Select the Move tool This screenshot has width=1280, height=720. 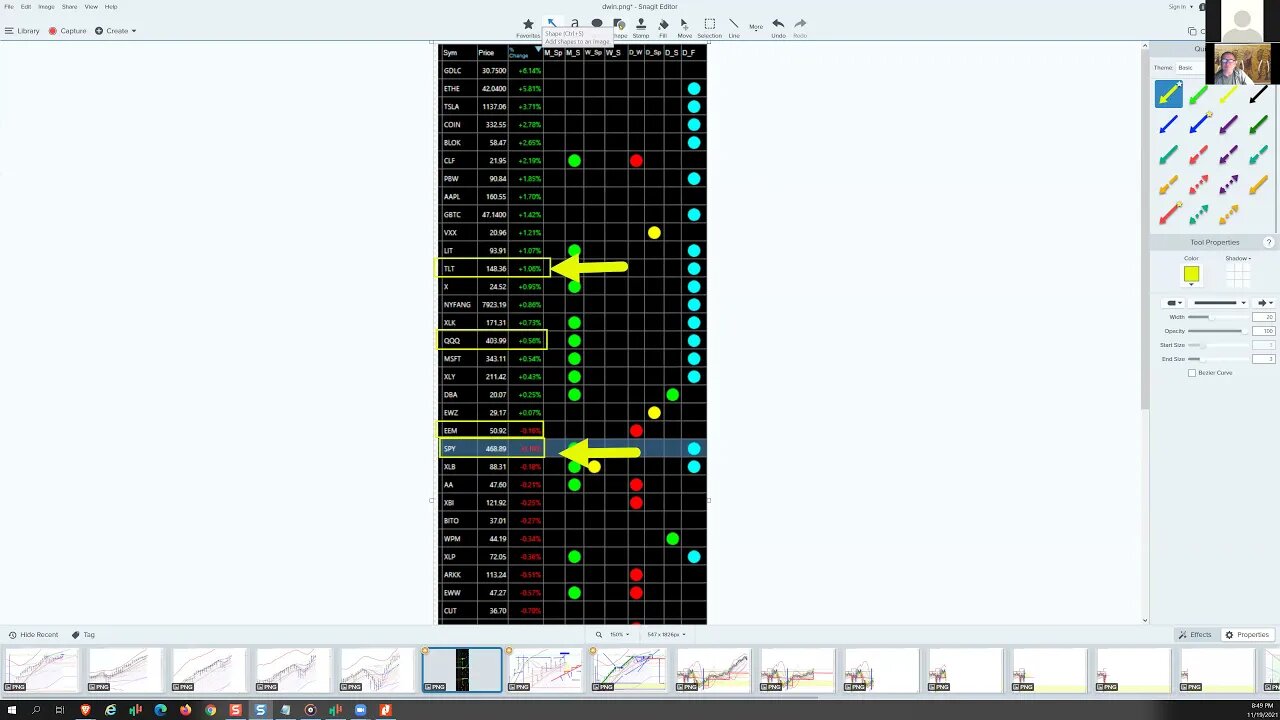coord(684,28)
